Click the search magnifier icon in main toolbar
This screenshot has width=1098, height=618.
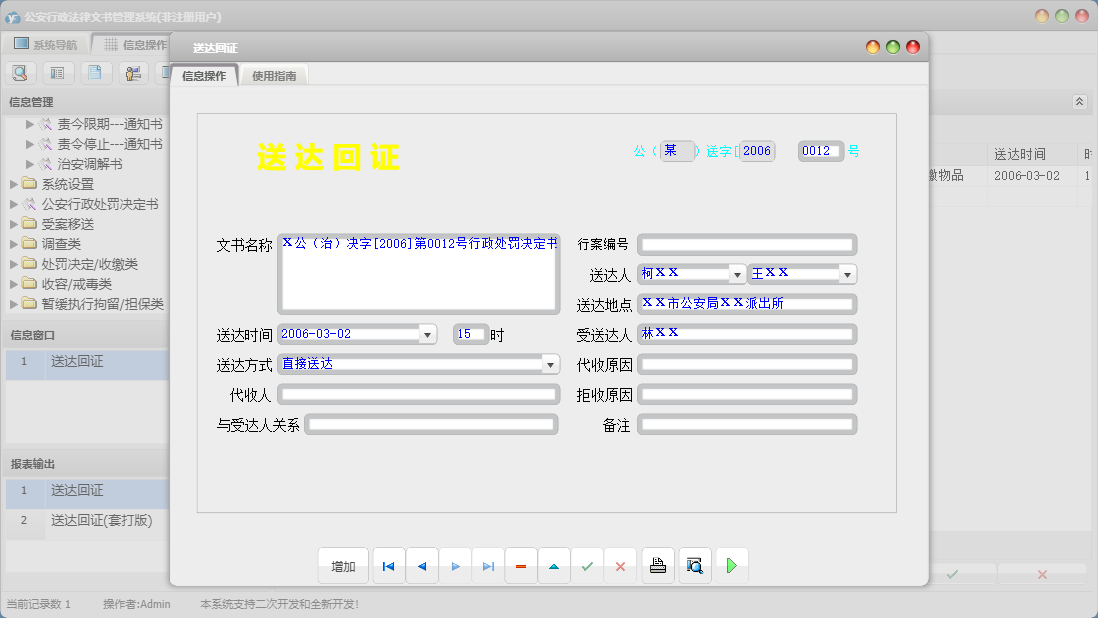click(x=21, y=72)
